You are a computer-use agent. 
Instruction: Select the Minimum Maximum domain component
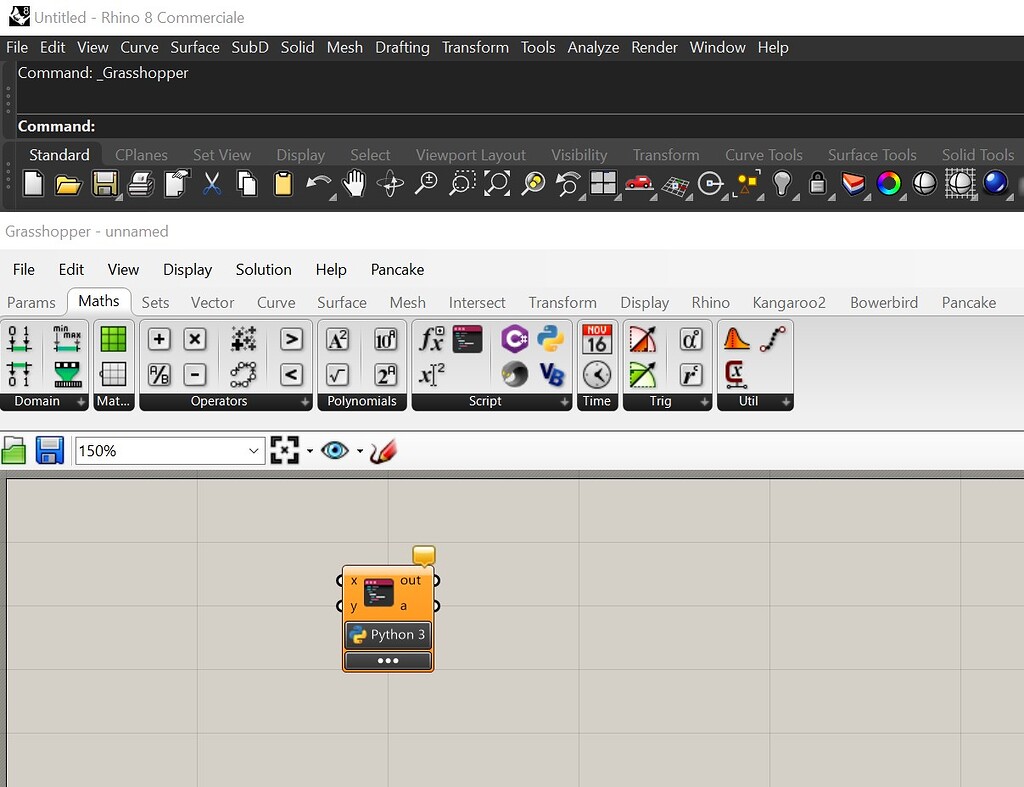[67, 339]
